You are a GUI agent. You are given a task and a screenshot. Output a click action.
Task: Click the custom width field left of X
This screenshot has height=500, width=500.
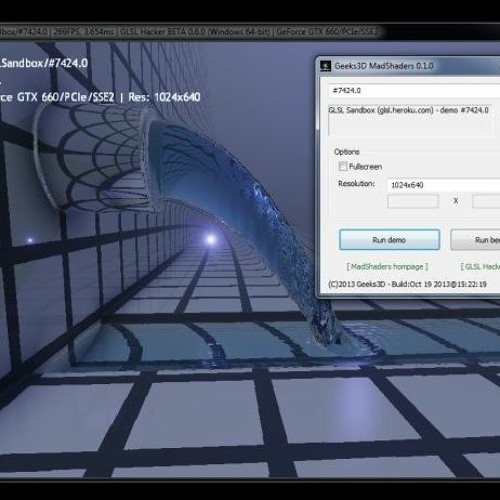click(x=413, y=201)
